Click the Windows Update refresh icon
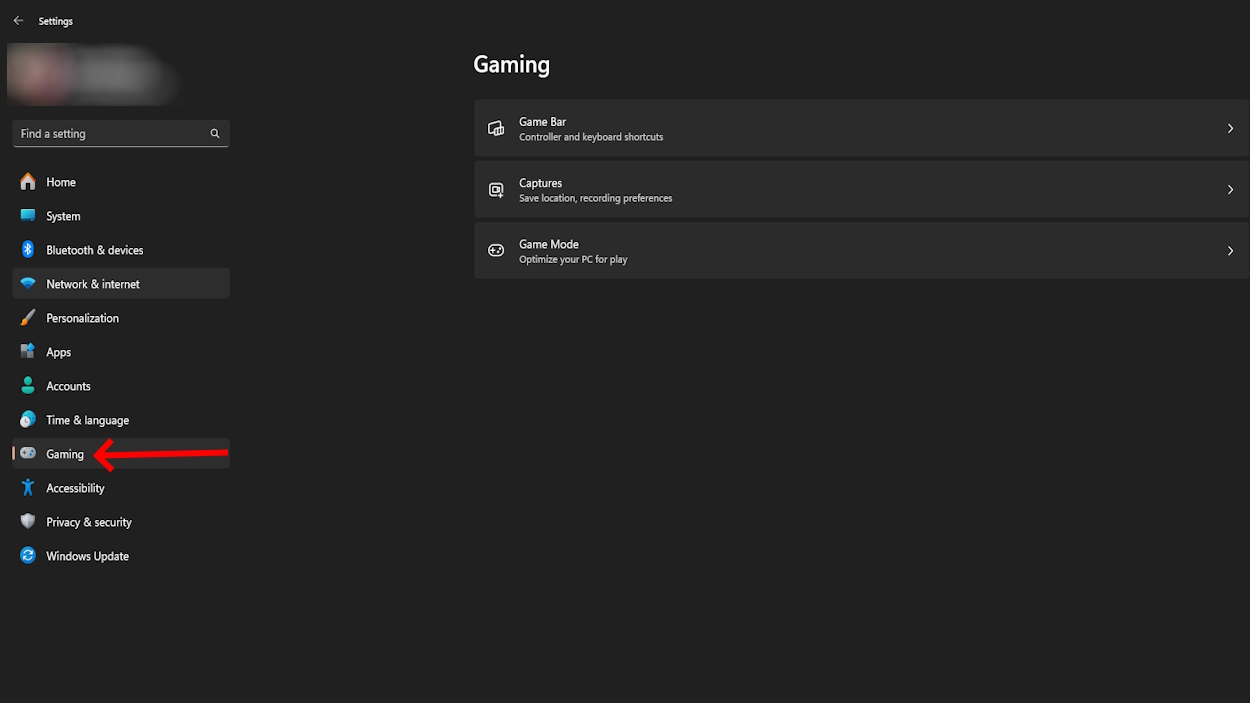Screen dimensions: 1250x703 (x=28, y=556)
